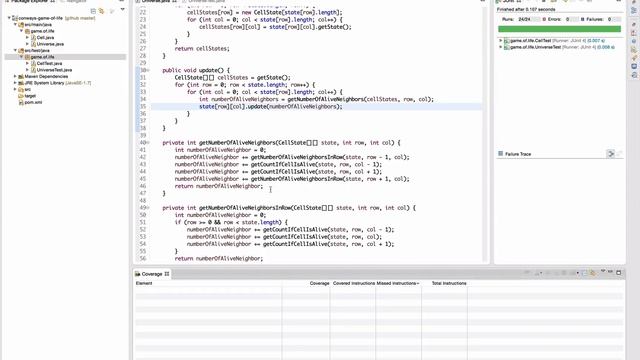
Task: Click conways-game-of-life project icon
Action: pos(15,18)
